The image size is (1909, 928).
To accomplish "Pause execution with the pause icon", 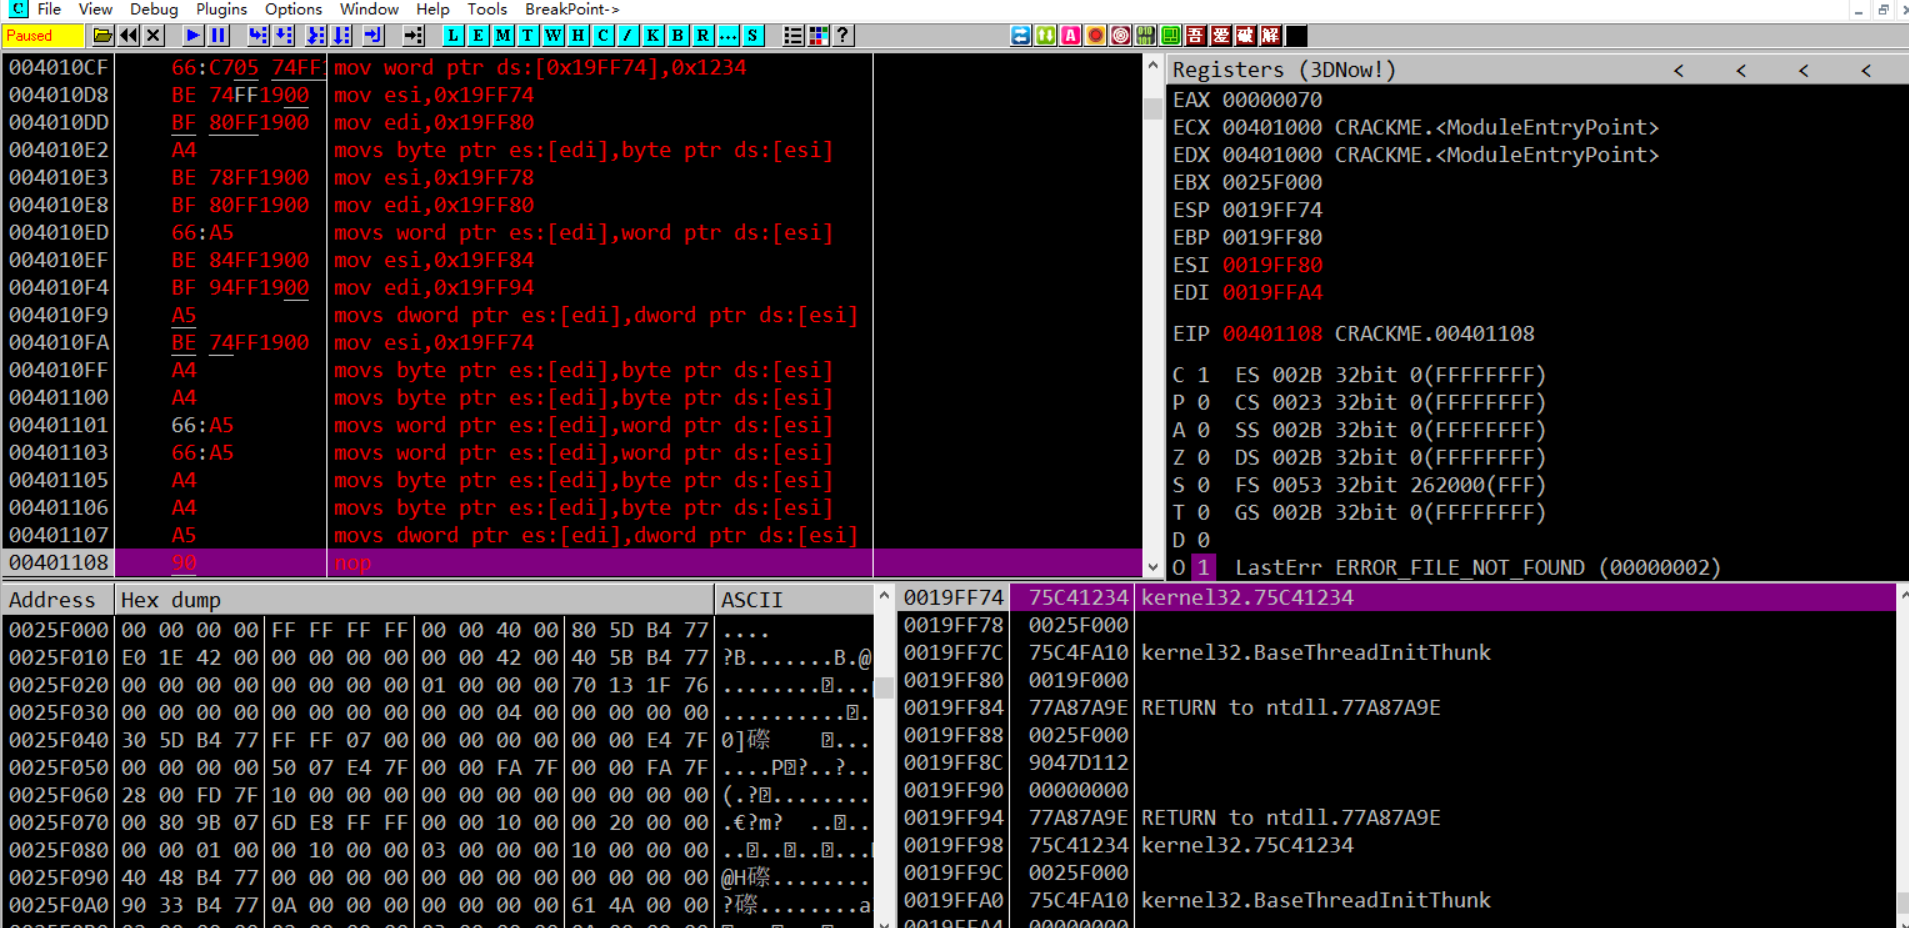I will click(218, 36).
